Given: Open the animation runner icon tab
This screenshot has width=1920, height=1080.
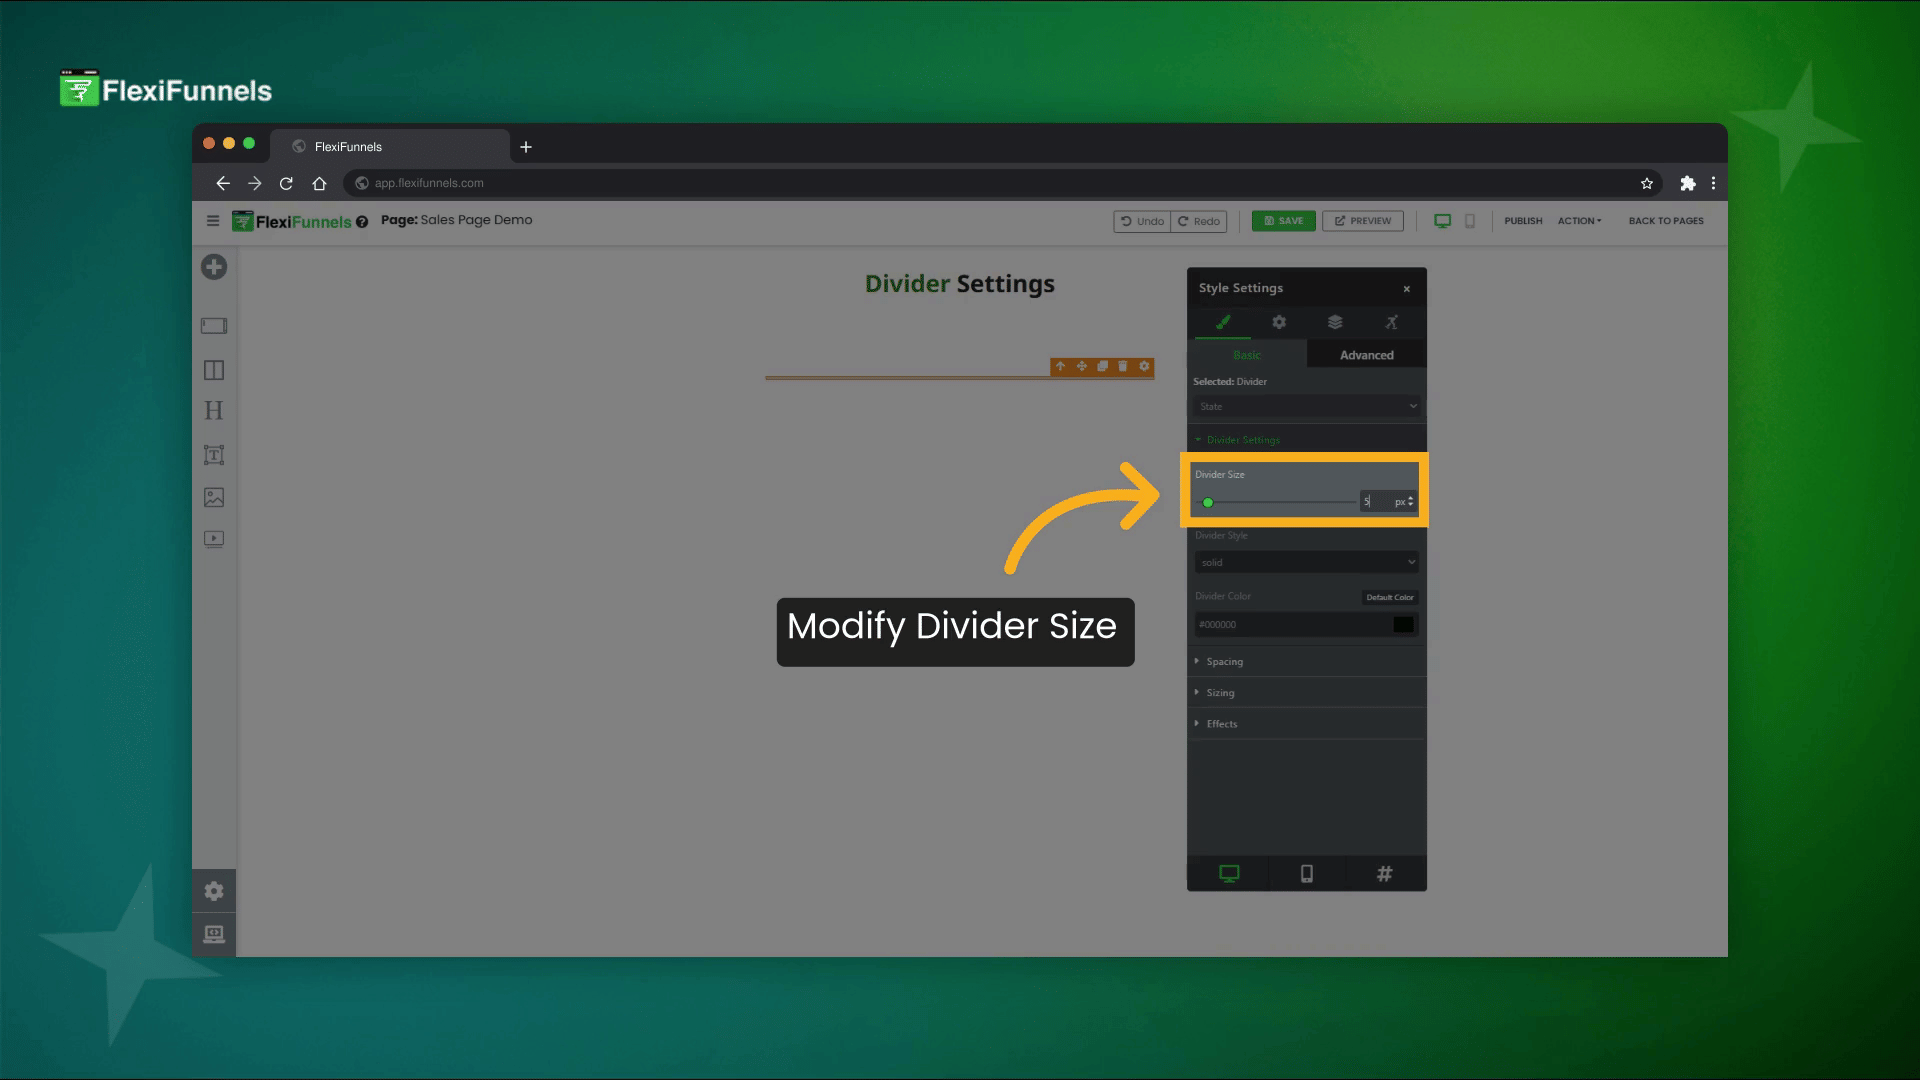Looking at the screenshot, I should (1391, 322).
